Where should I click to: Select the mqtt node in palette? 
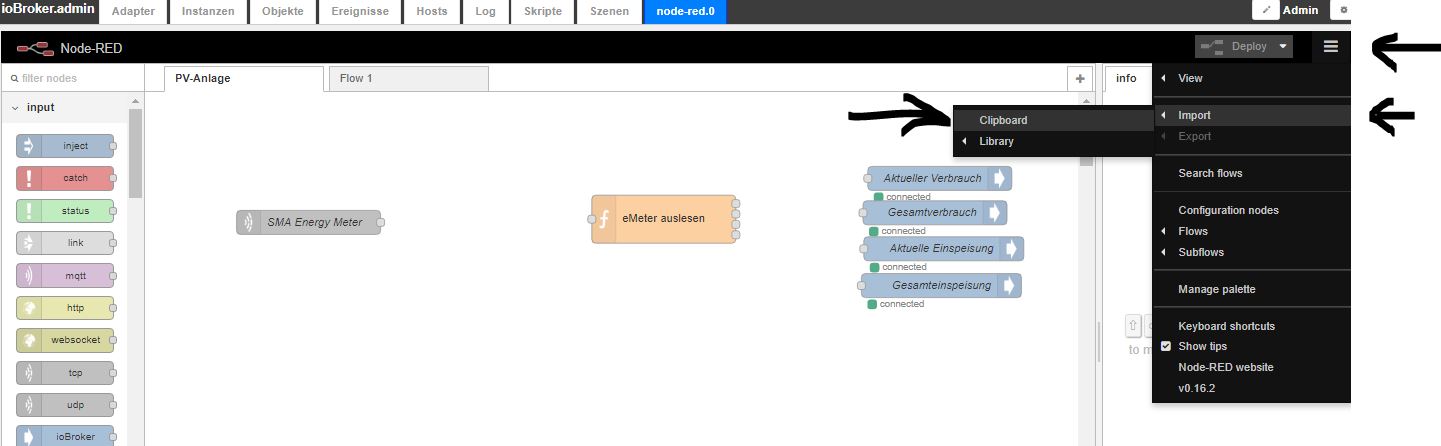point(65,275)
